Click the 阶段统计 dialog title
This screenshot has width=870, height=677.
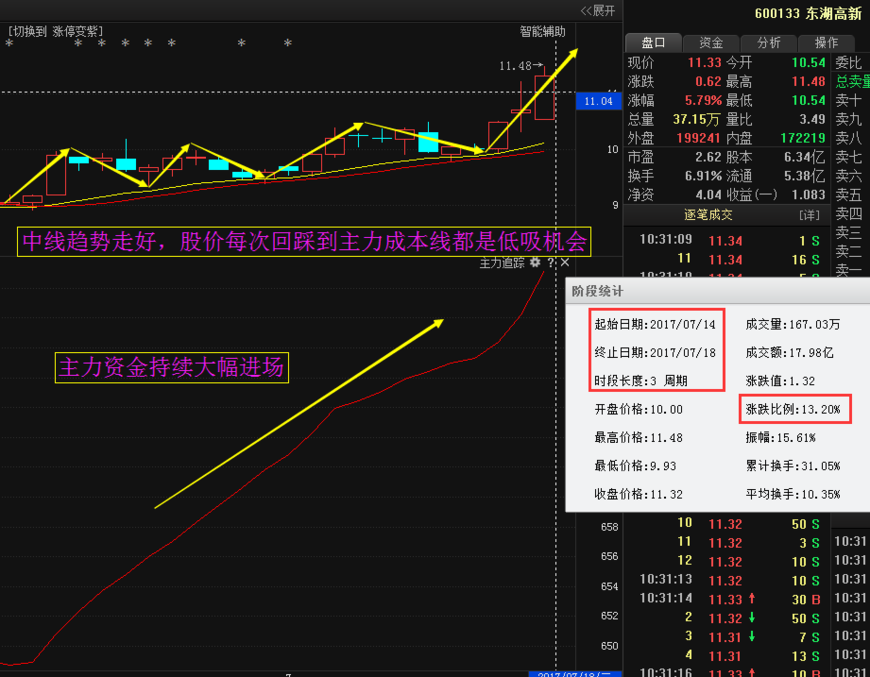click(x=598, y=291)
